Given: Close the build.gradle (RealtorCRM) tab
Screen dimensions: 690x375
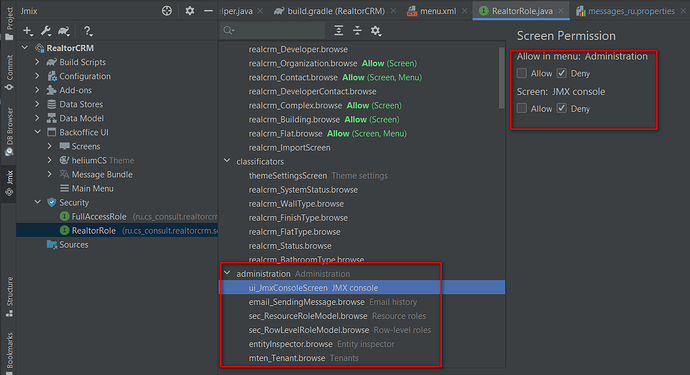Looking at the screenshot, I should [x=393, y=11].
